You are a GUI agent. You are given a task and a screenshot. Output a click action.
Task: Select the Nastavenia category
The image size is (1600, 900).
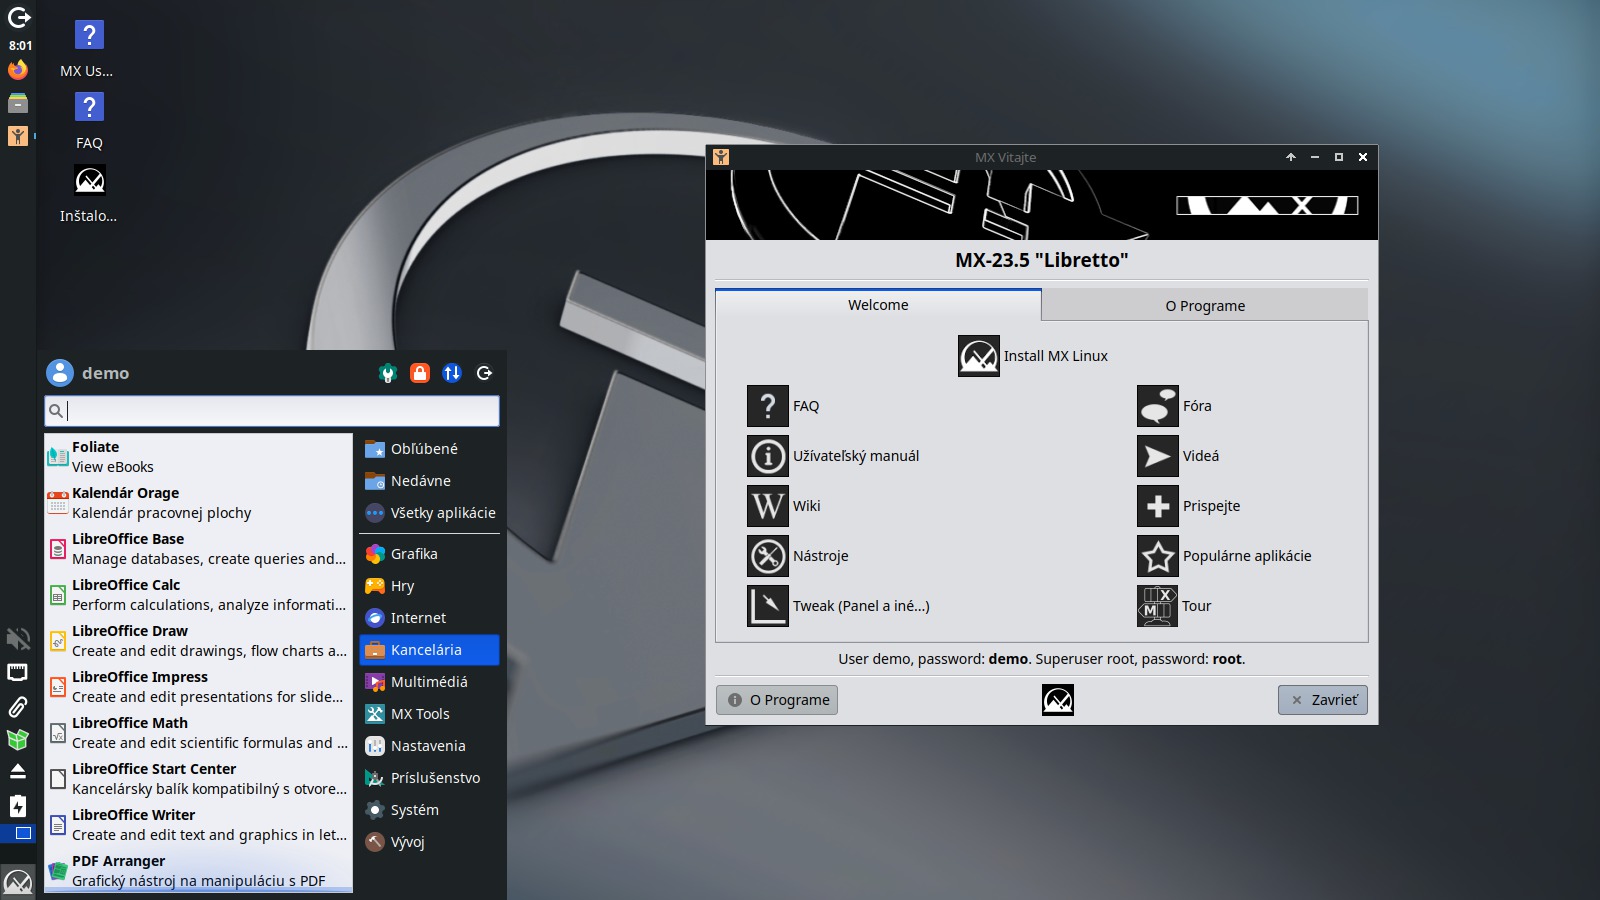(430, 746)
